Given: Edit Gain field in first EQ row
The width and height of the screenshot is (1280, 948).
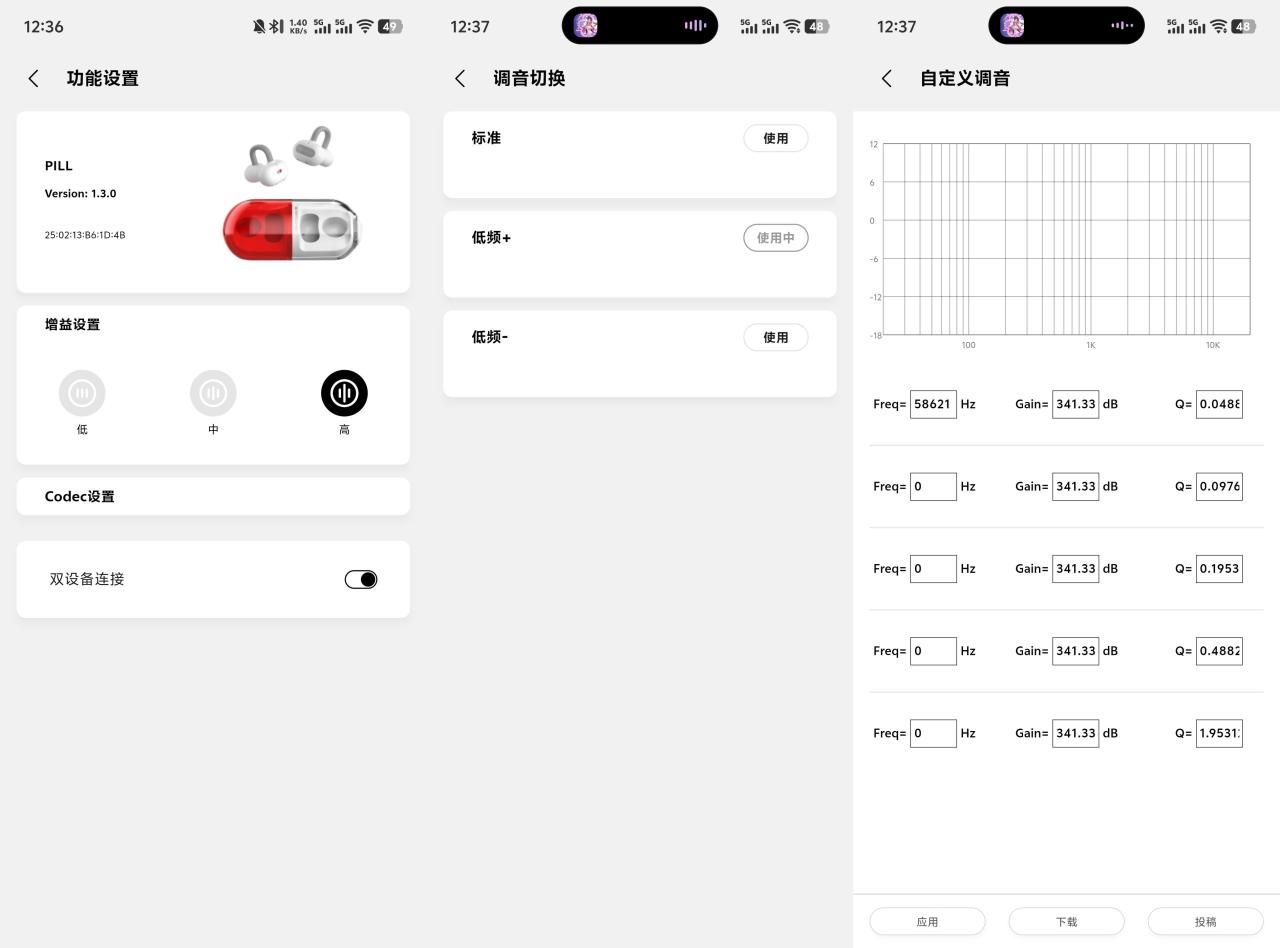Looking at the screenshot, I should (1075, 404).
